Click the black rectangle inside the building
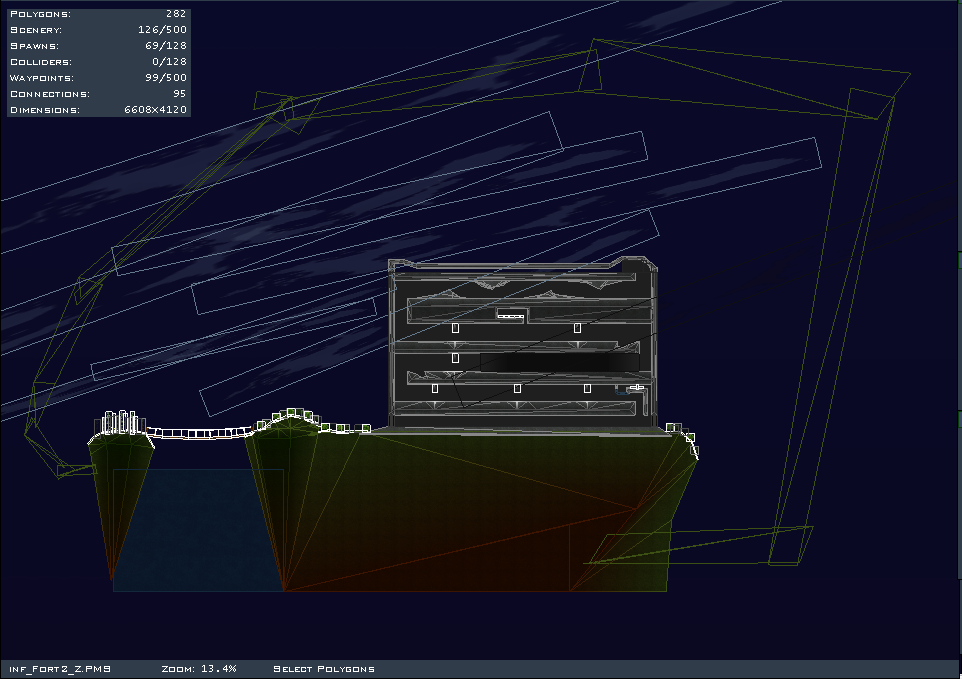Screen dimensions: 962x679 click(558, 362)
